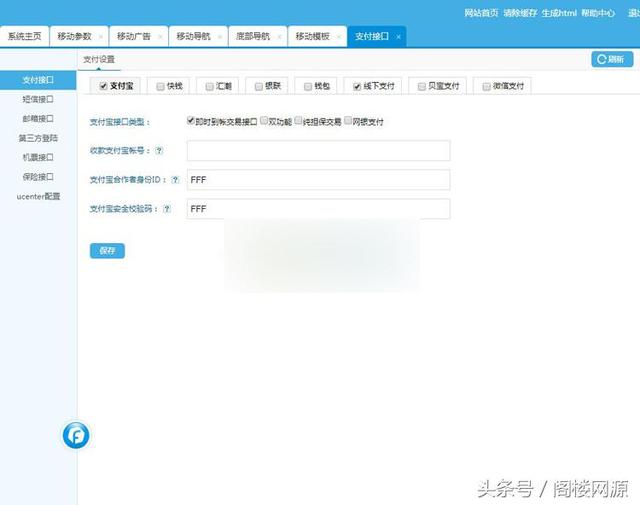Click the 收款支付宝帐号 input field

[x=318, y=150]
